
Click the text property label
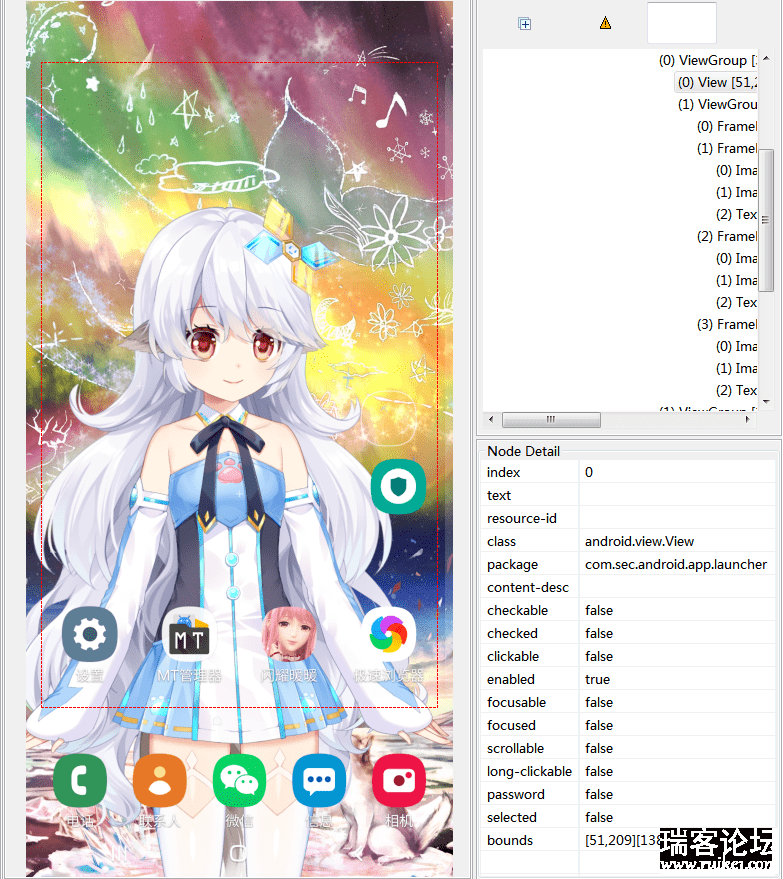pos(499,496)
